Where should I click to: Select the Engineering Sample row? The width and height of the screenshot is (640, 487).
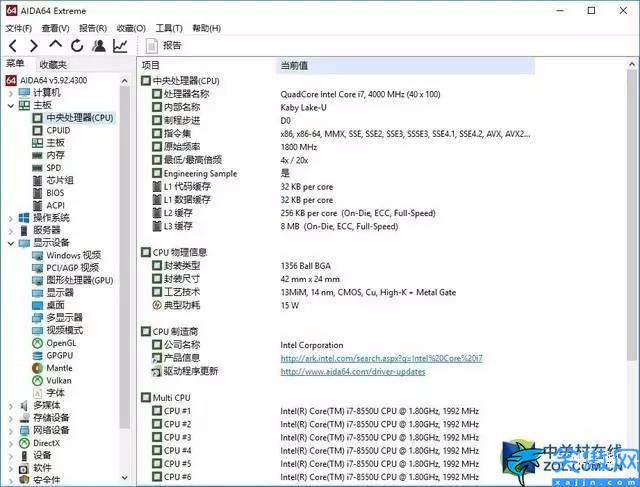point(221,173)
